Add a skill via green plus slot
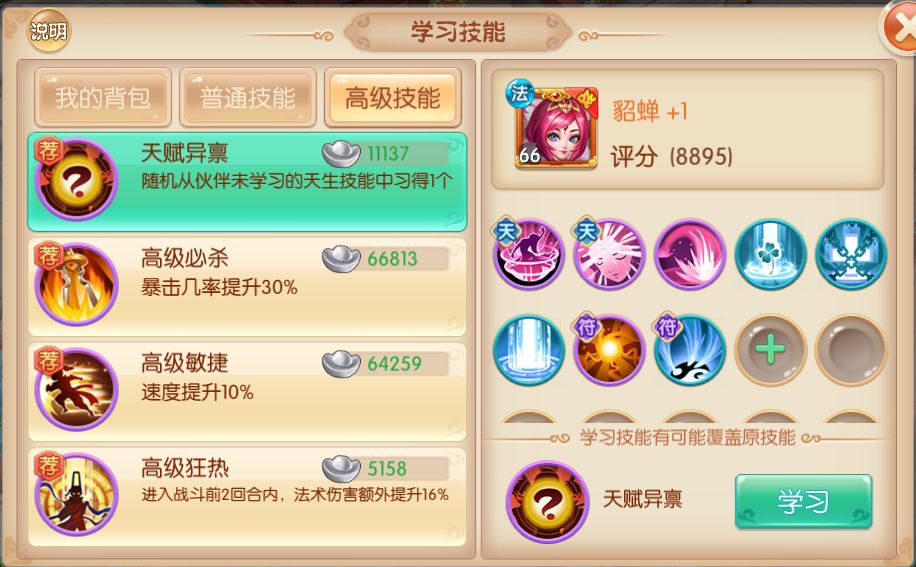The width and height of the screenshot is (916, 567). [771, 350]
